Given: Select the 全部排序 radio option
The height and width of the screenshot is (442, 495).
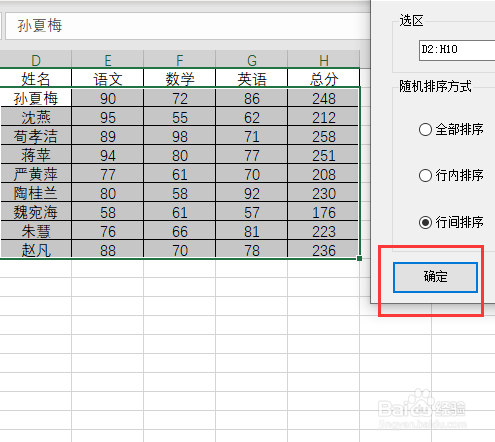Looking at the screenshot, I should click(x=451, y=129).
